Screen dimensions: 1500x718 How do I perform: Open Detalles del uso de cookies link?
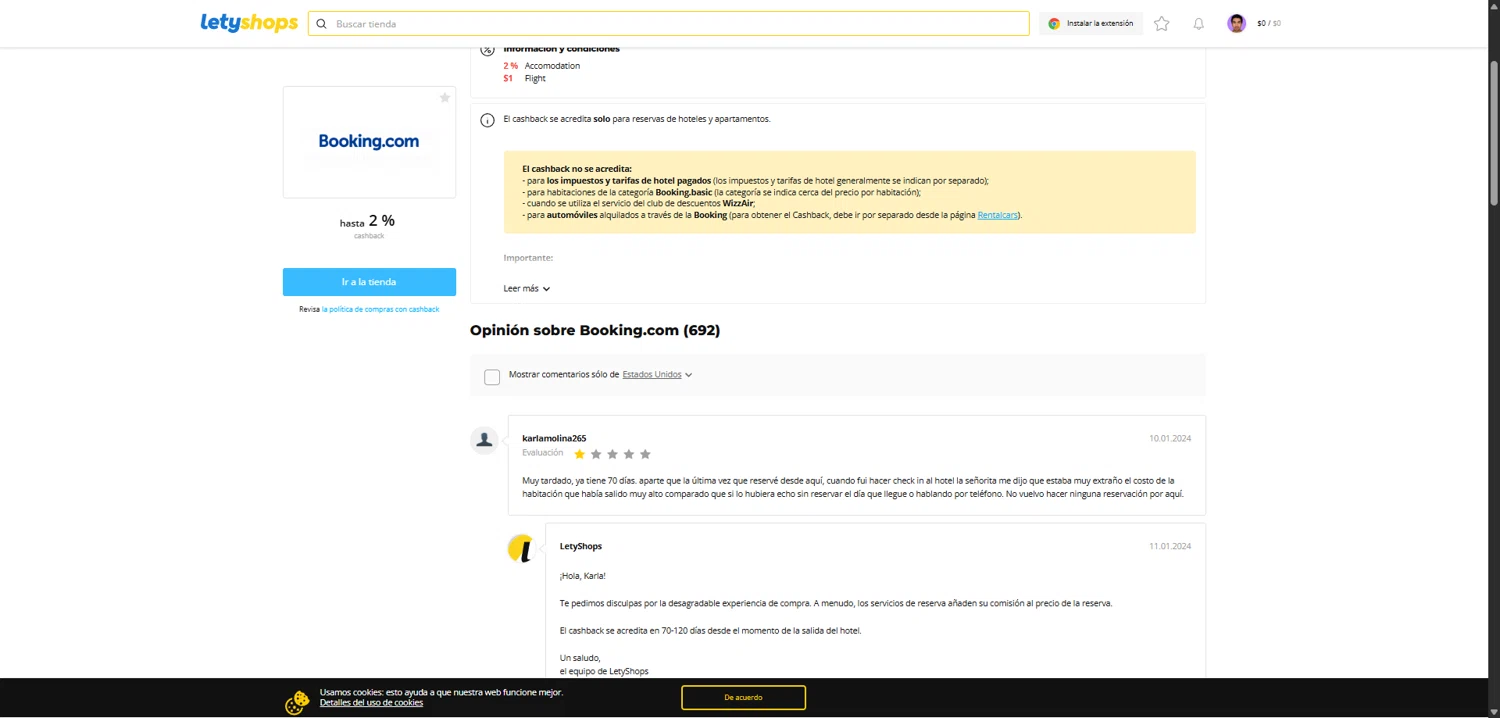click(x=371, y=703)
